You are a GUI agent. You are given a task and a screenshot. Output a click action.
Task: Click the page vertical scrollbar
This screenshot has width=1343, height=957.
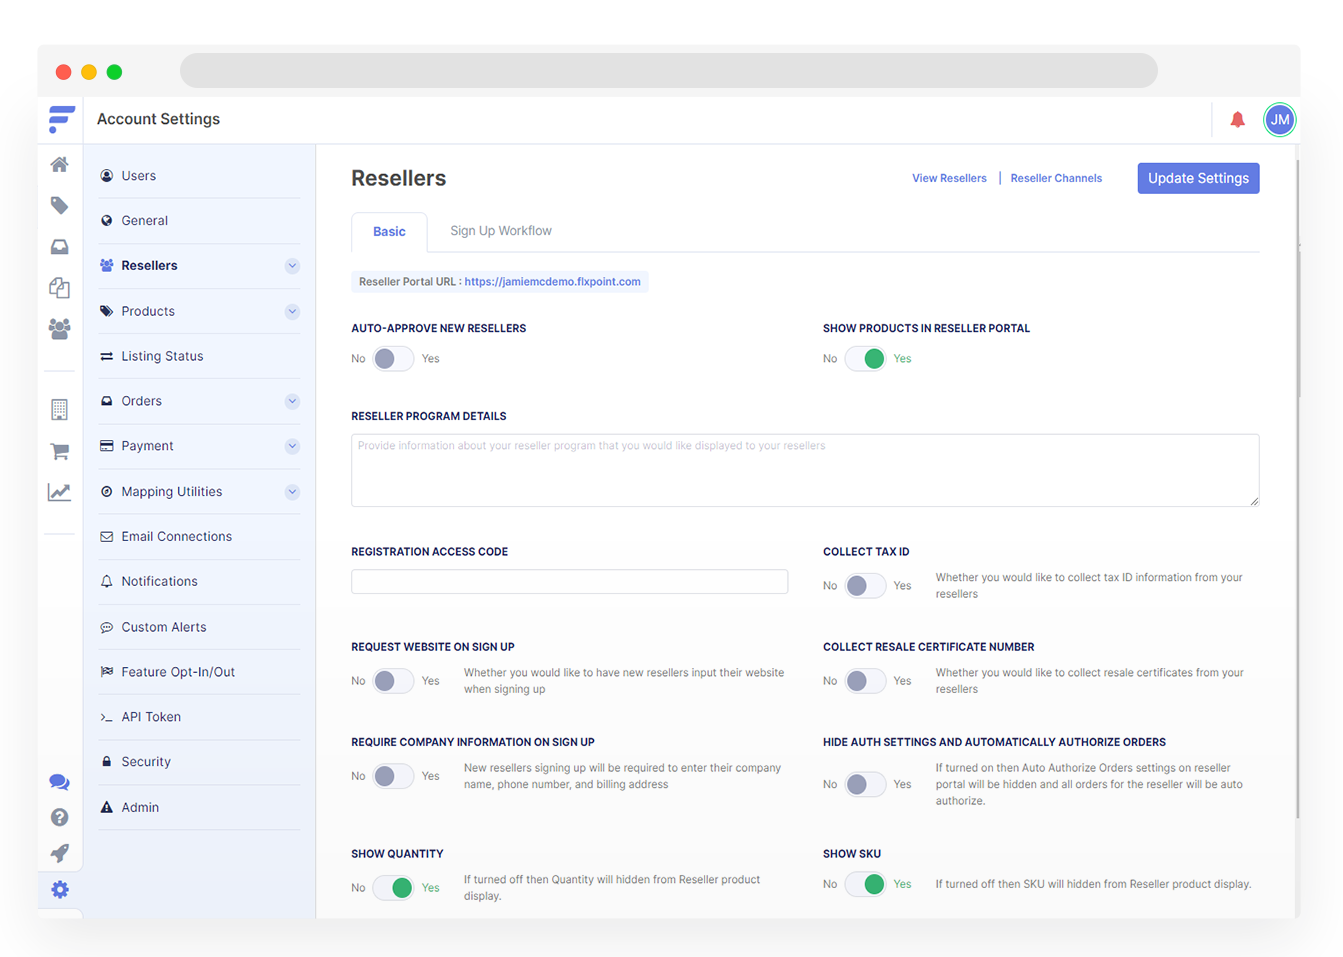1298,490
